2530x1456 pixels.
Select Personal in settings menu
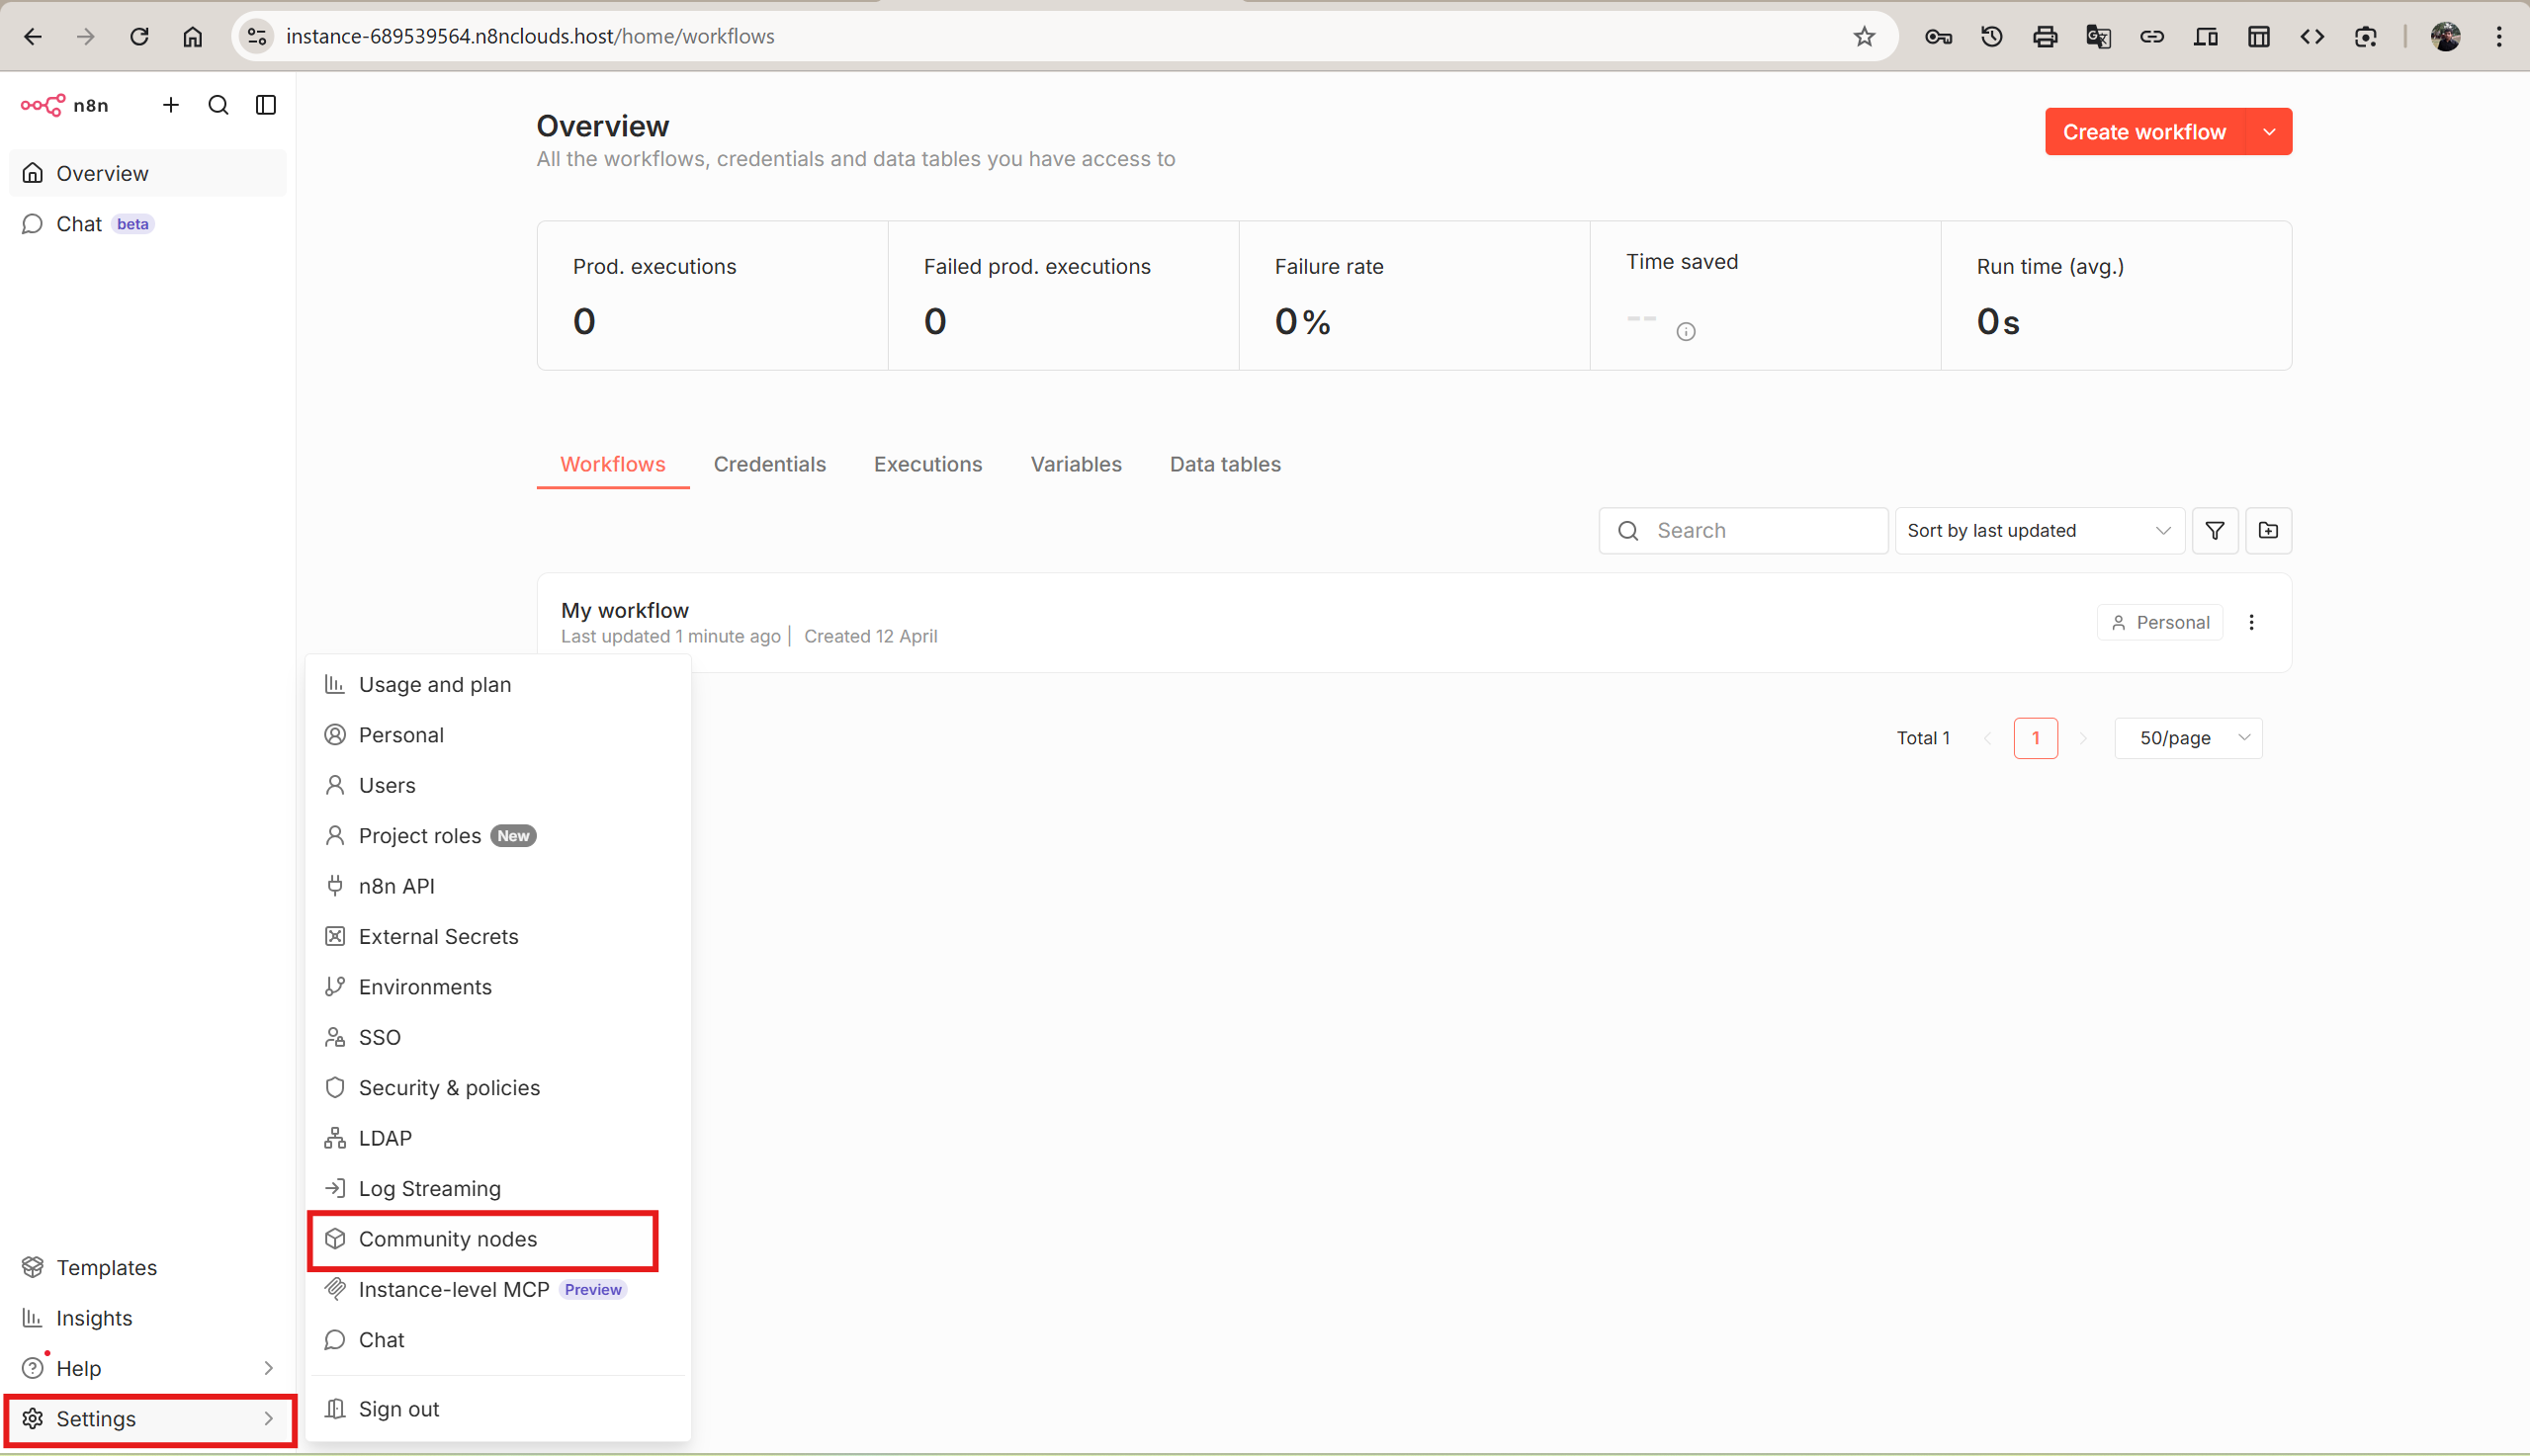498,735
